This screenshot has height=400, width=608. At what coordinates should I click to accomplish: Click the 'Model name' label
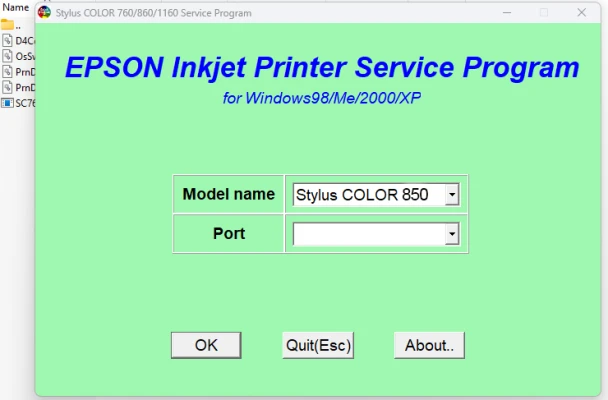click(x=229, y=194)
